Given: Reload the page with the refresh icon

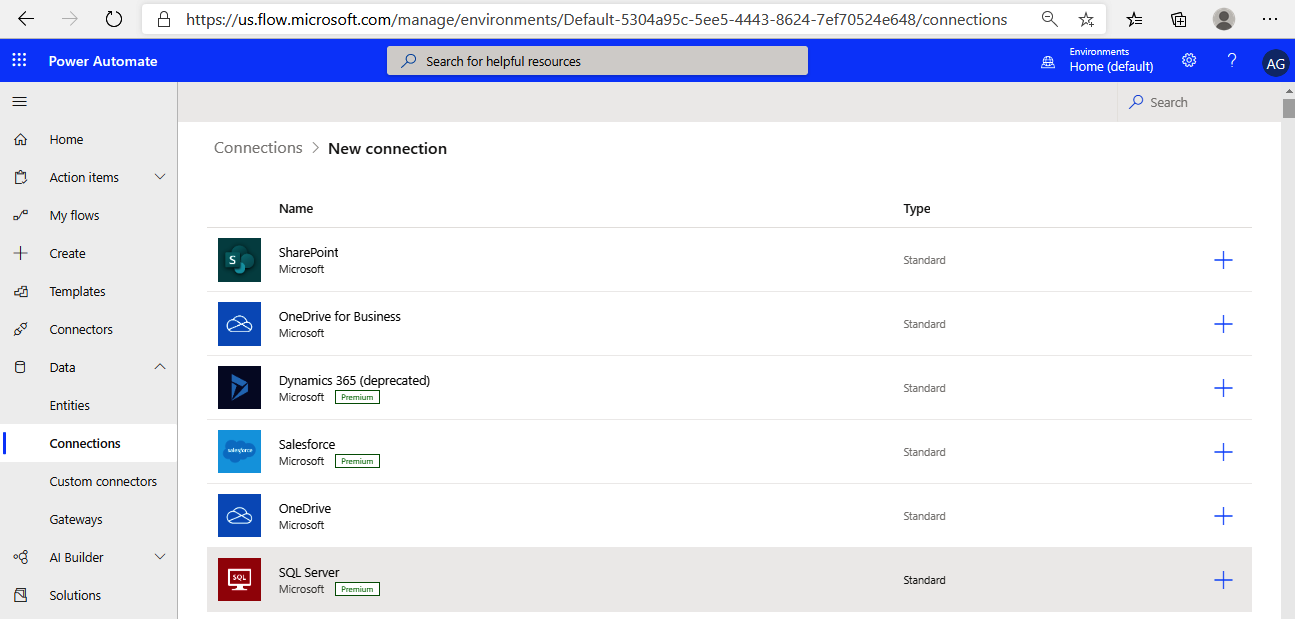Looking at the screenshot, I should [x=114, y=19].
